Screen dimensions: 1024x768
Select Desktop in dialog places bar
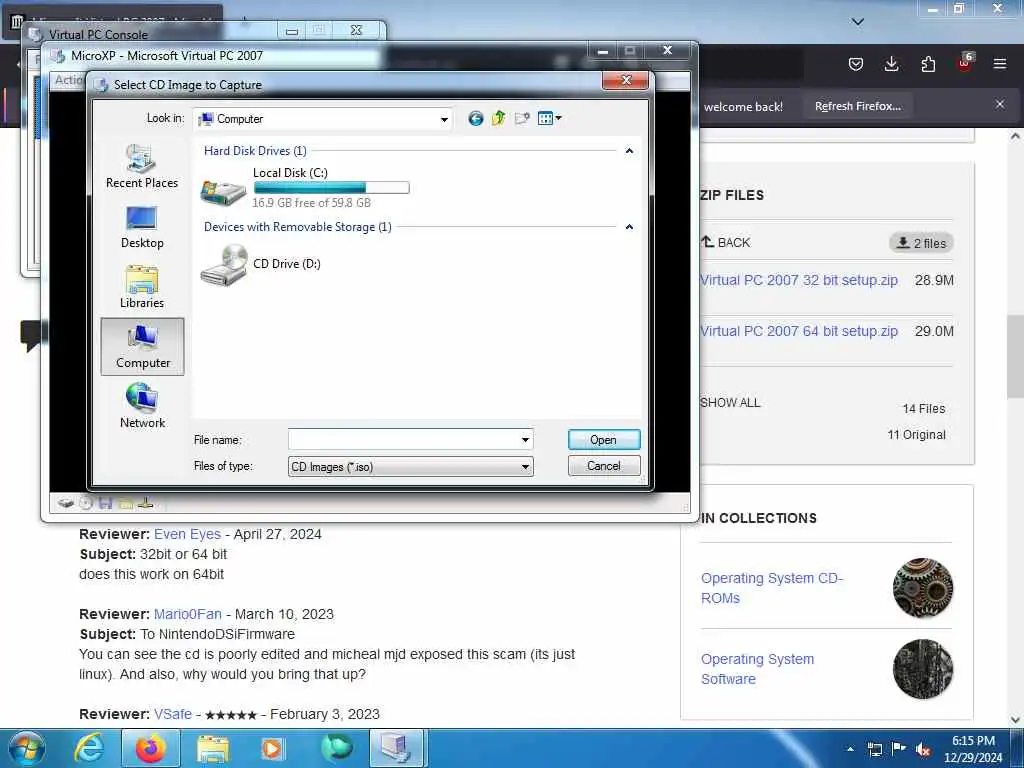point(142,227)
